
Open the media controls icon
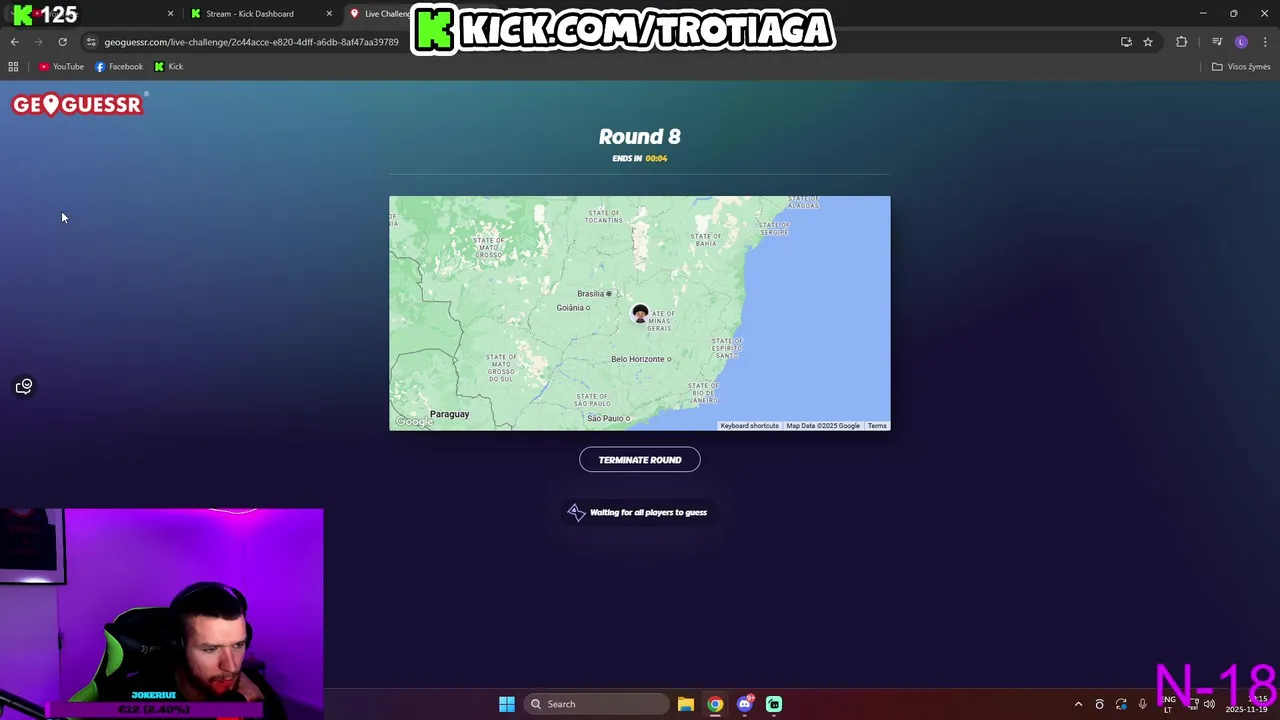[x=1217, y=42]
